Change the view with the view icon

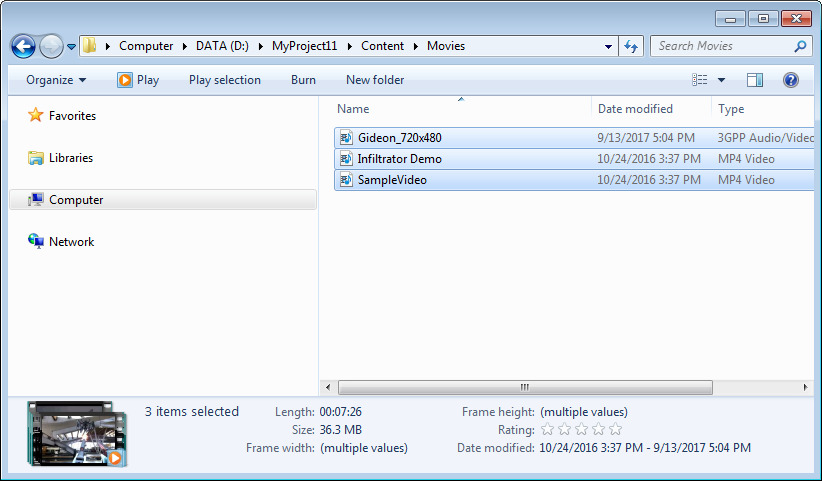point(699,80)
